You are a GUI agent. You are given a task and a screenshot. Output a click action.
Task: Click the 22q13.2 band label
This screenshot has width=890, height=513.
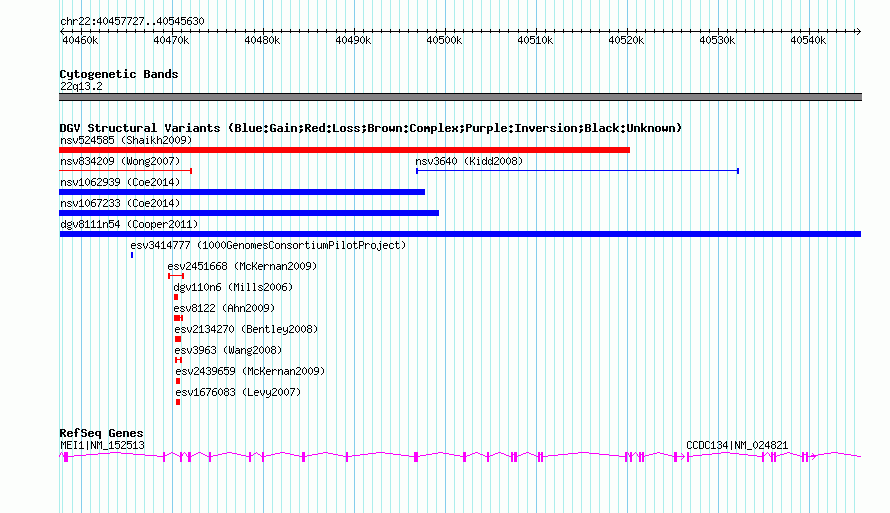pos(81,86)
